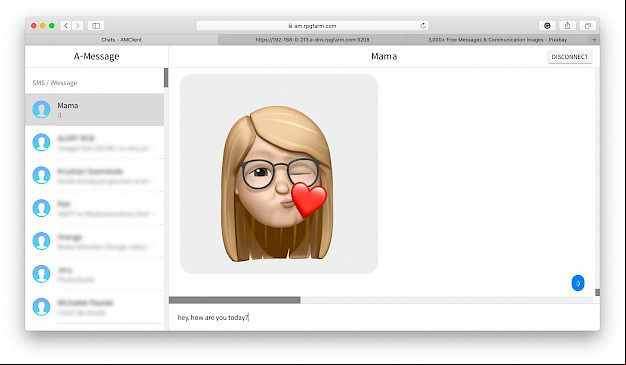
Task: Click the Mama chat header title
Action: pyautogui.click(x=384, y=56)
